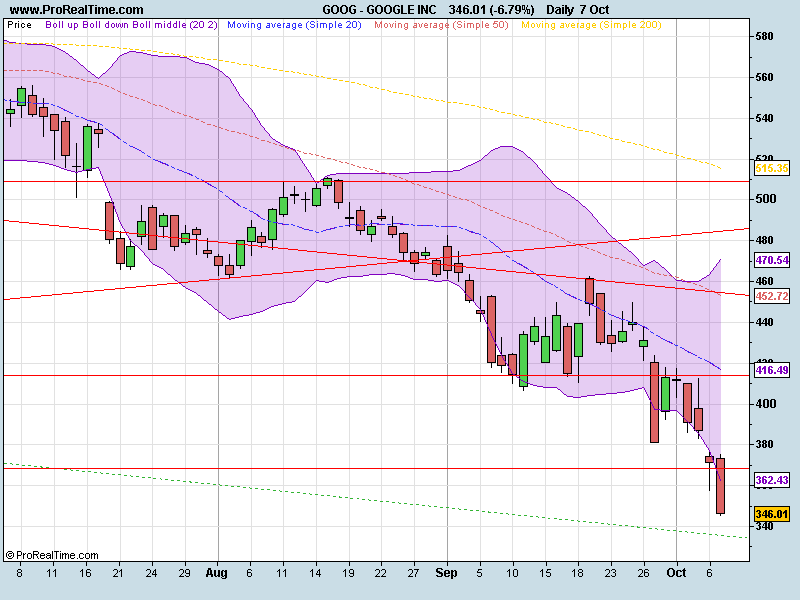This screenshot has height=600, width=800.
Task: Click the 580 price axis label
Action: (x=764, y=36)
